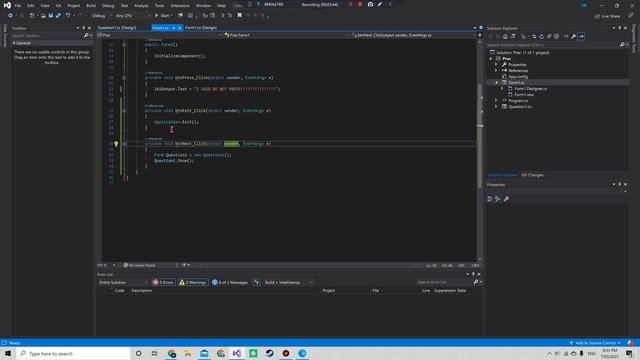Image resolution: width=640 pixels, height=360 pixels.
Task: Toggle the bookmark toolbar icon
Action: (240, 16)
